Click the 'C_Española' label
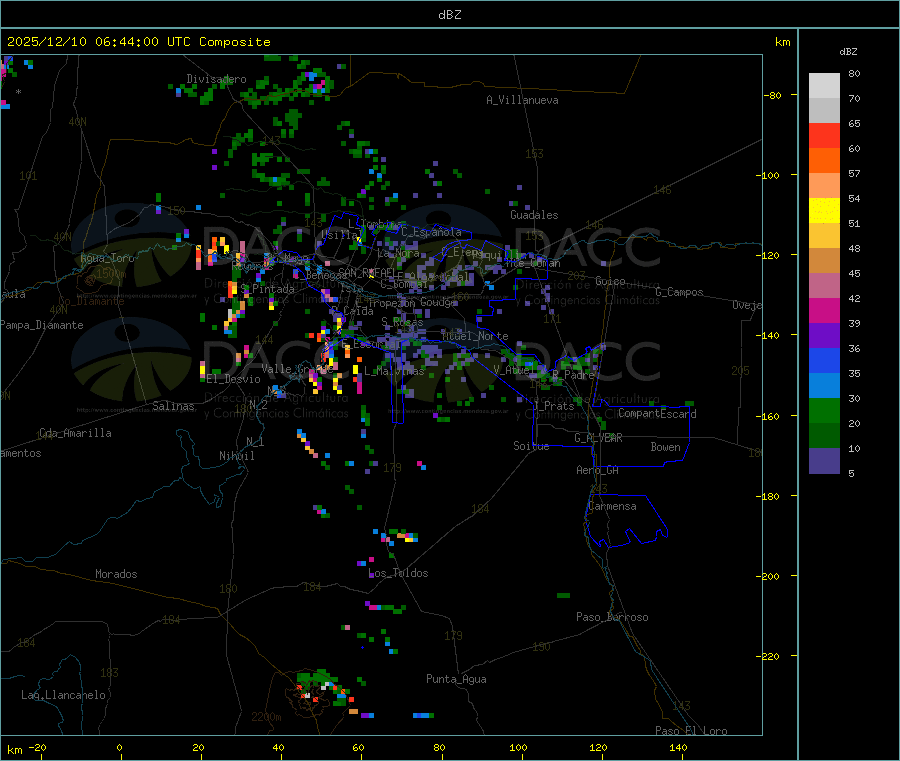Image resolution: width=900 pixels, height=761 pixels. 432,232
